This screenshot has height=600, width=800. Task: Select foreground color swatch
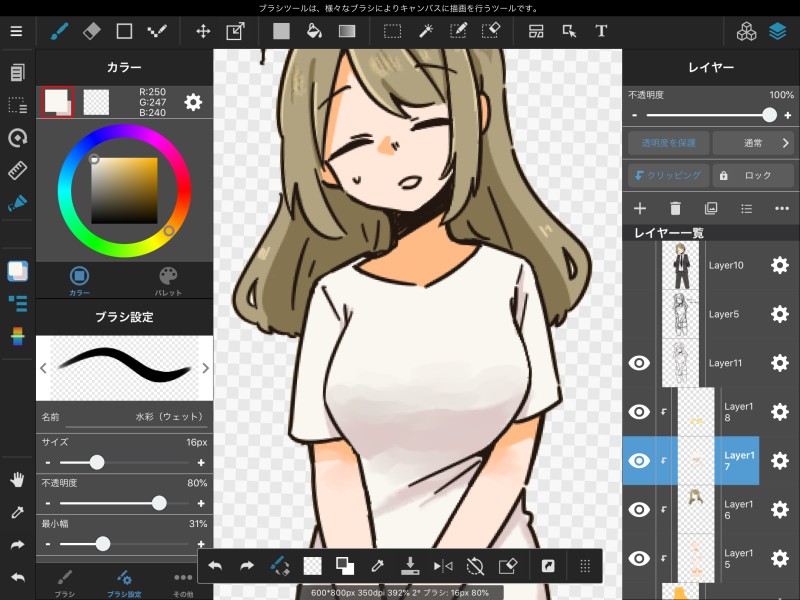pos(57,102)
